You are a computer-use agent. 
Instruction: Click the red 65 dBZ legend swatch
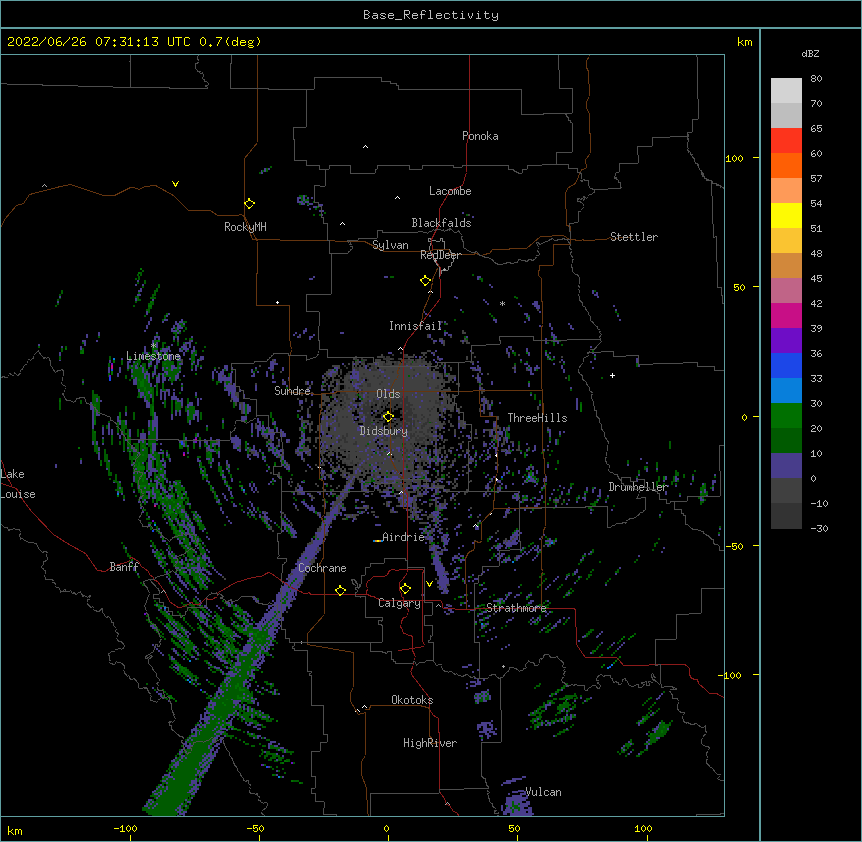point(786,141)
